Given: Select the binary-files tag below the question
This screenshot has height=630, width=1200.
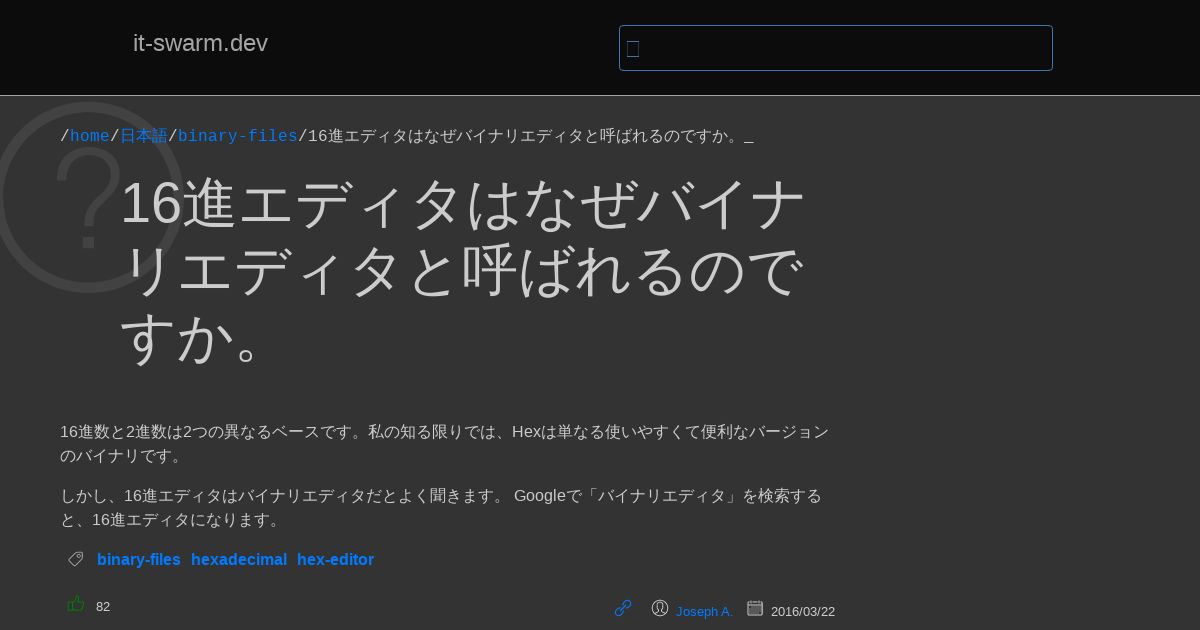Looking at the screenshot, I should 139,559.
